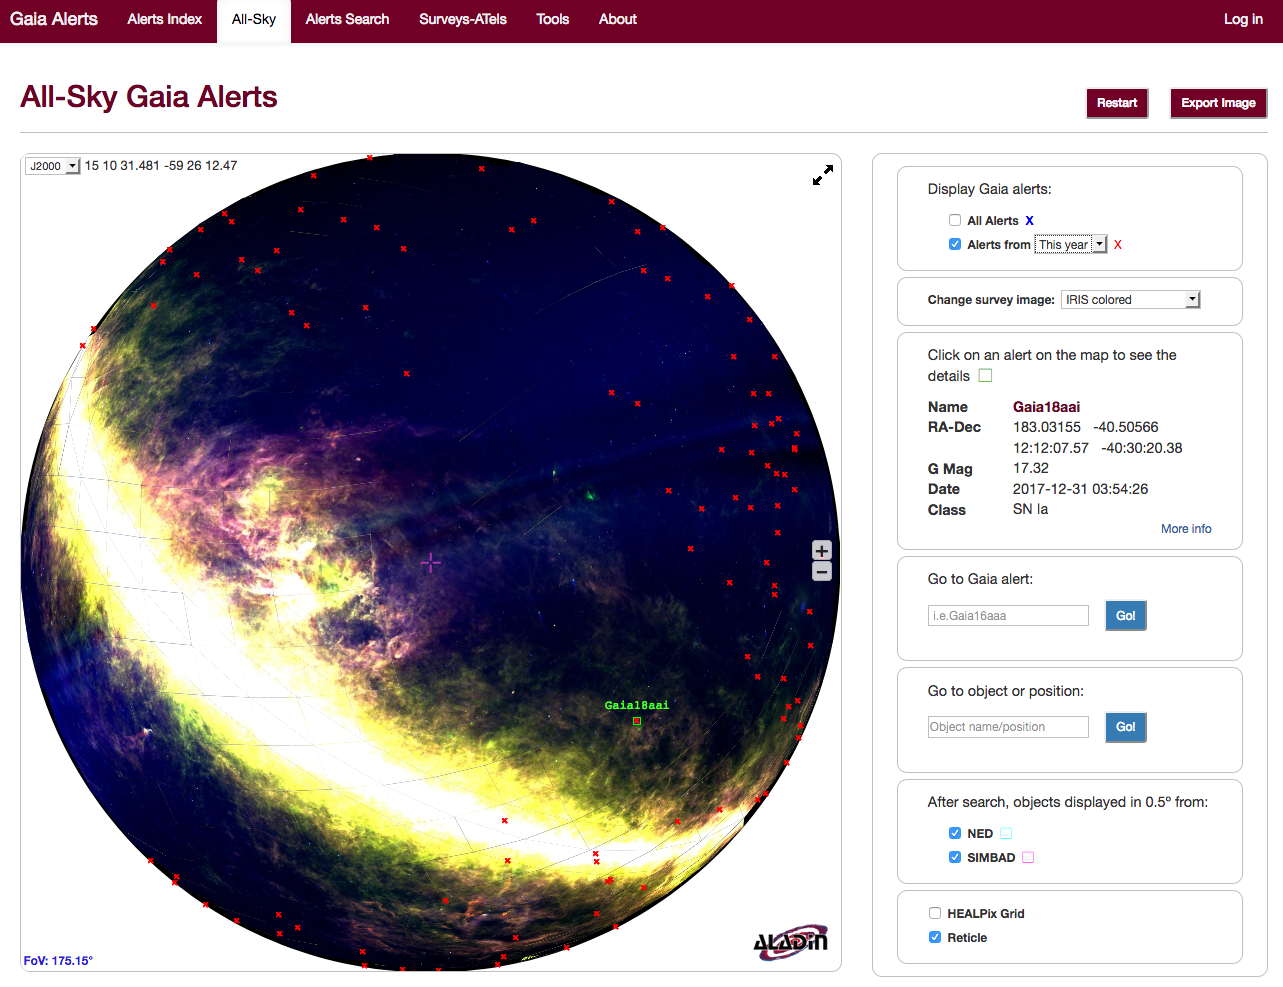
Task: Uncheck the Reticle checkbox
Action: 935,937
